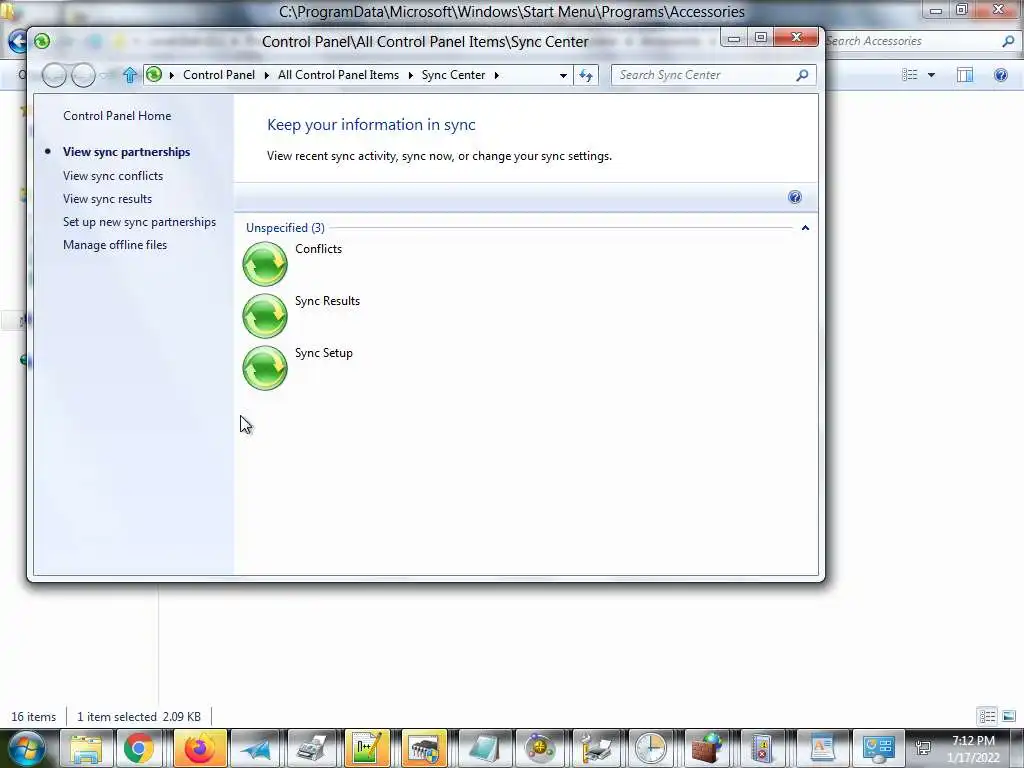
Task: Click the Forward button in Sync Center
Action: [x=83, y=75]
